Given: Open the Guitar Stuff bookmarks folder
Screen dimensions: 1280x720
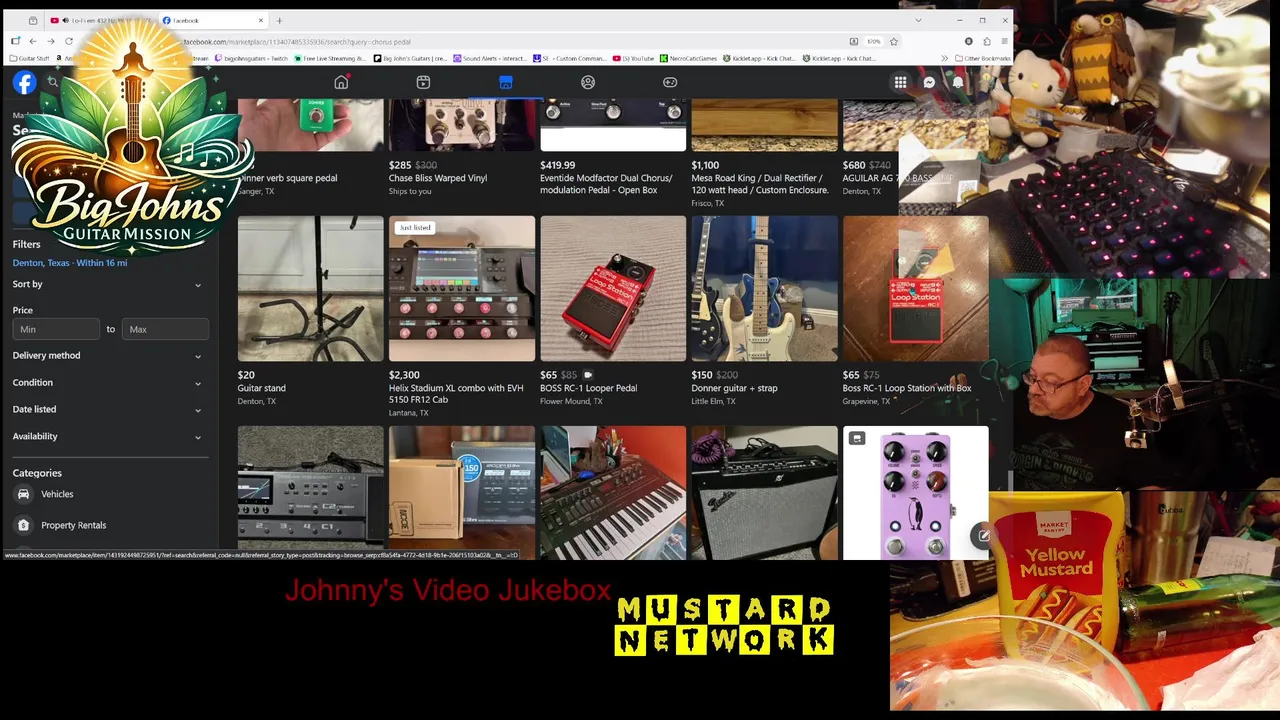Looking at the screenshot, I should pos(29,58).
